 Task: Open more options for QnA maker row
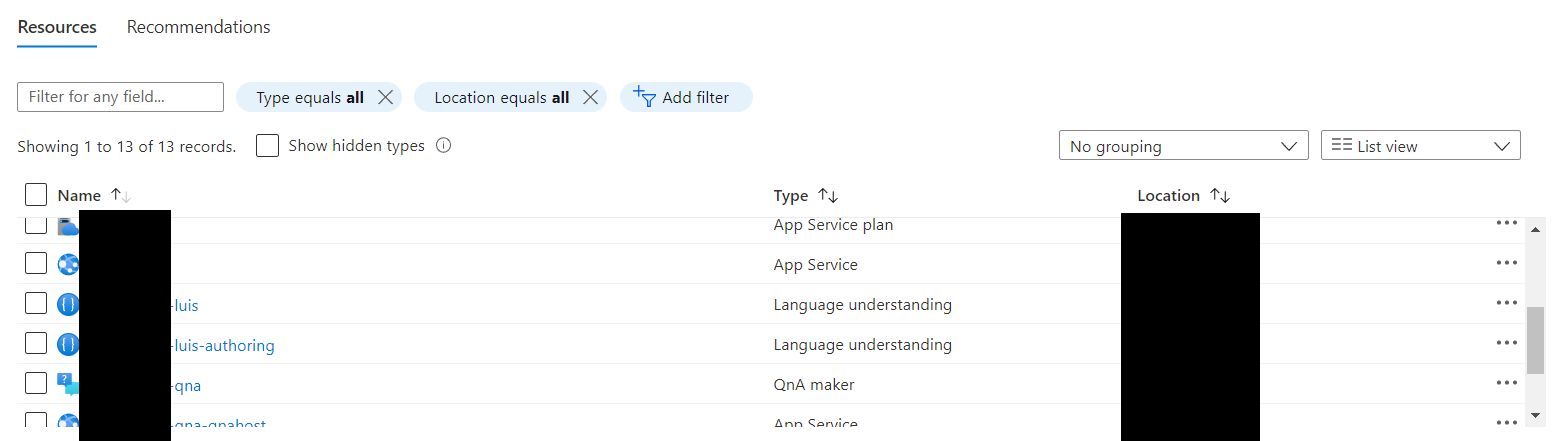pyautogui.click(x=1507, y=383)
